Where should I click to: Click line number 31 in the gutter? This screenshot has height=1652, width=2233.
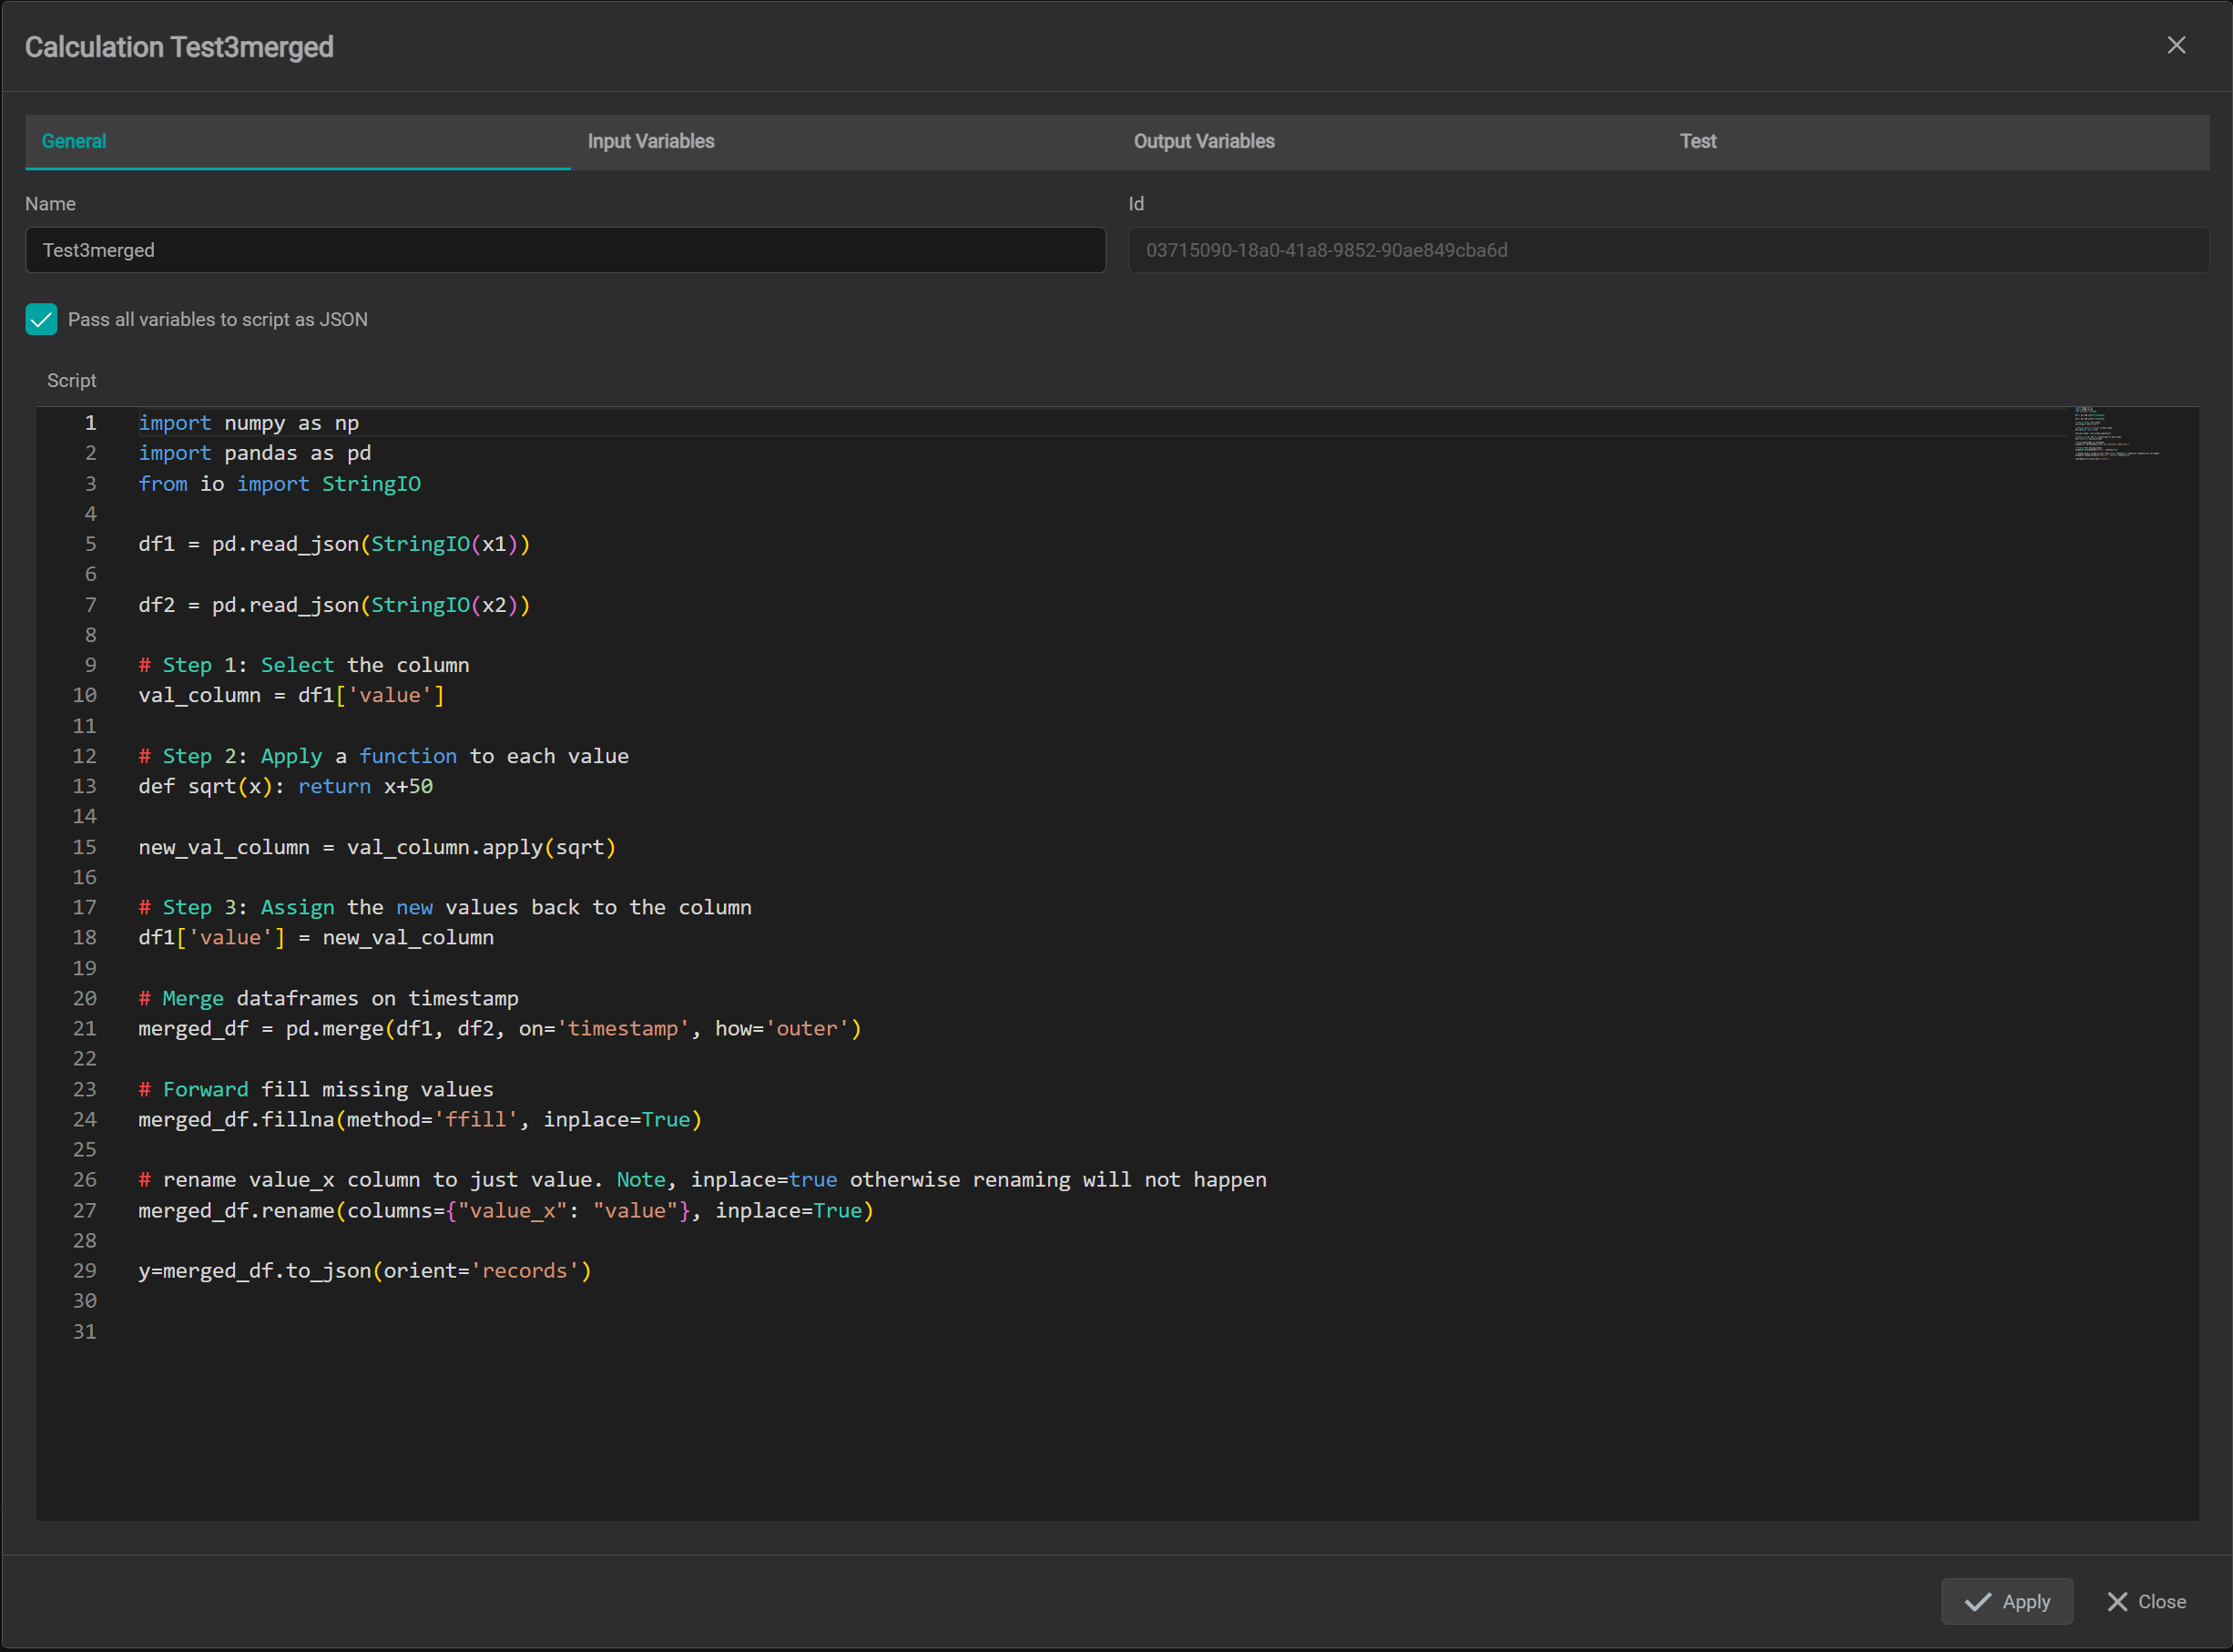(85, 1331)
